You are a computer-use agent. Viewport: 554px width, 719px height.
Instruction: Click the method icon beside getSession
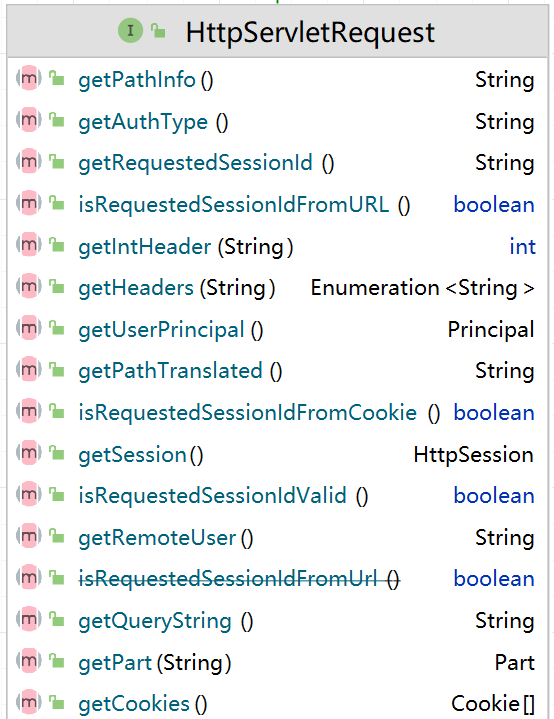[x=28, y=453]
